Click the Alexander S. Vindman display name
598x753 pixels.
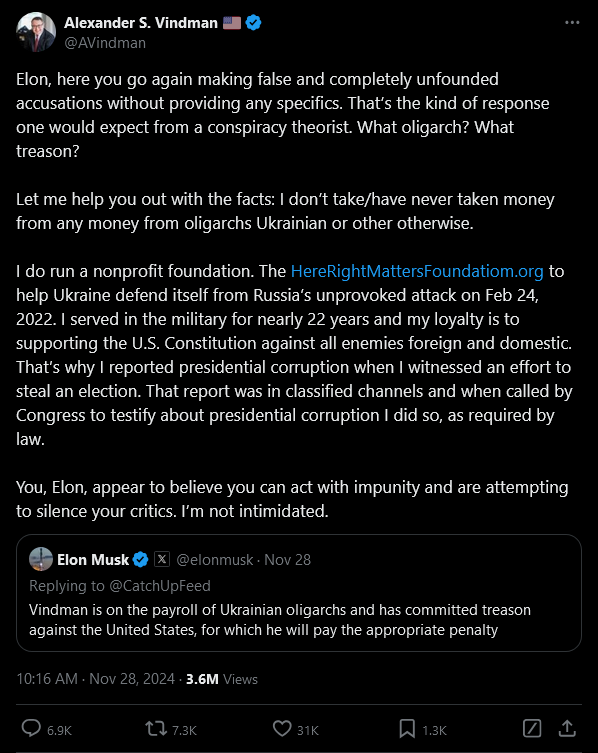click(141, 23)
